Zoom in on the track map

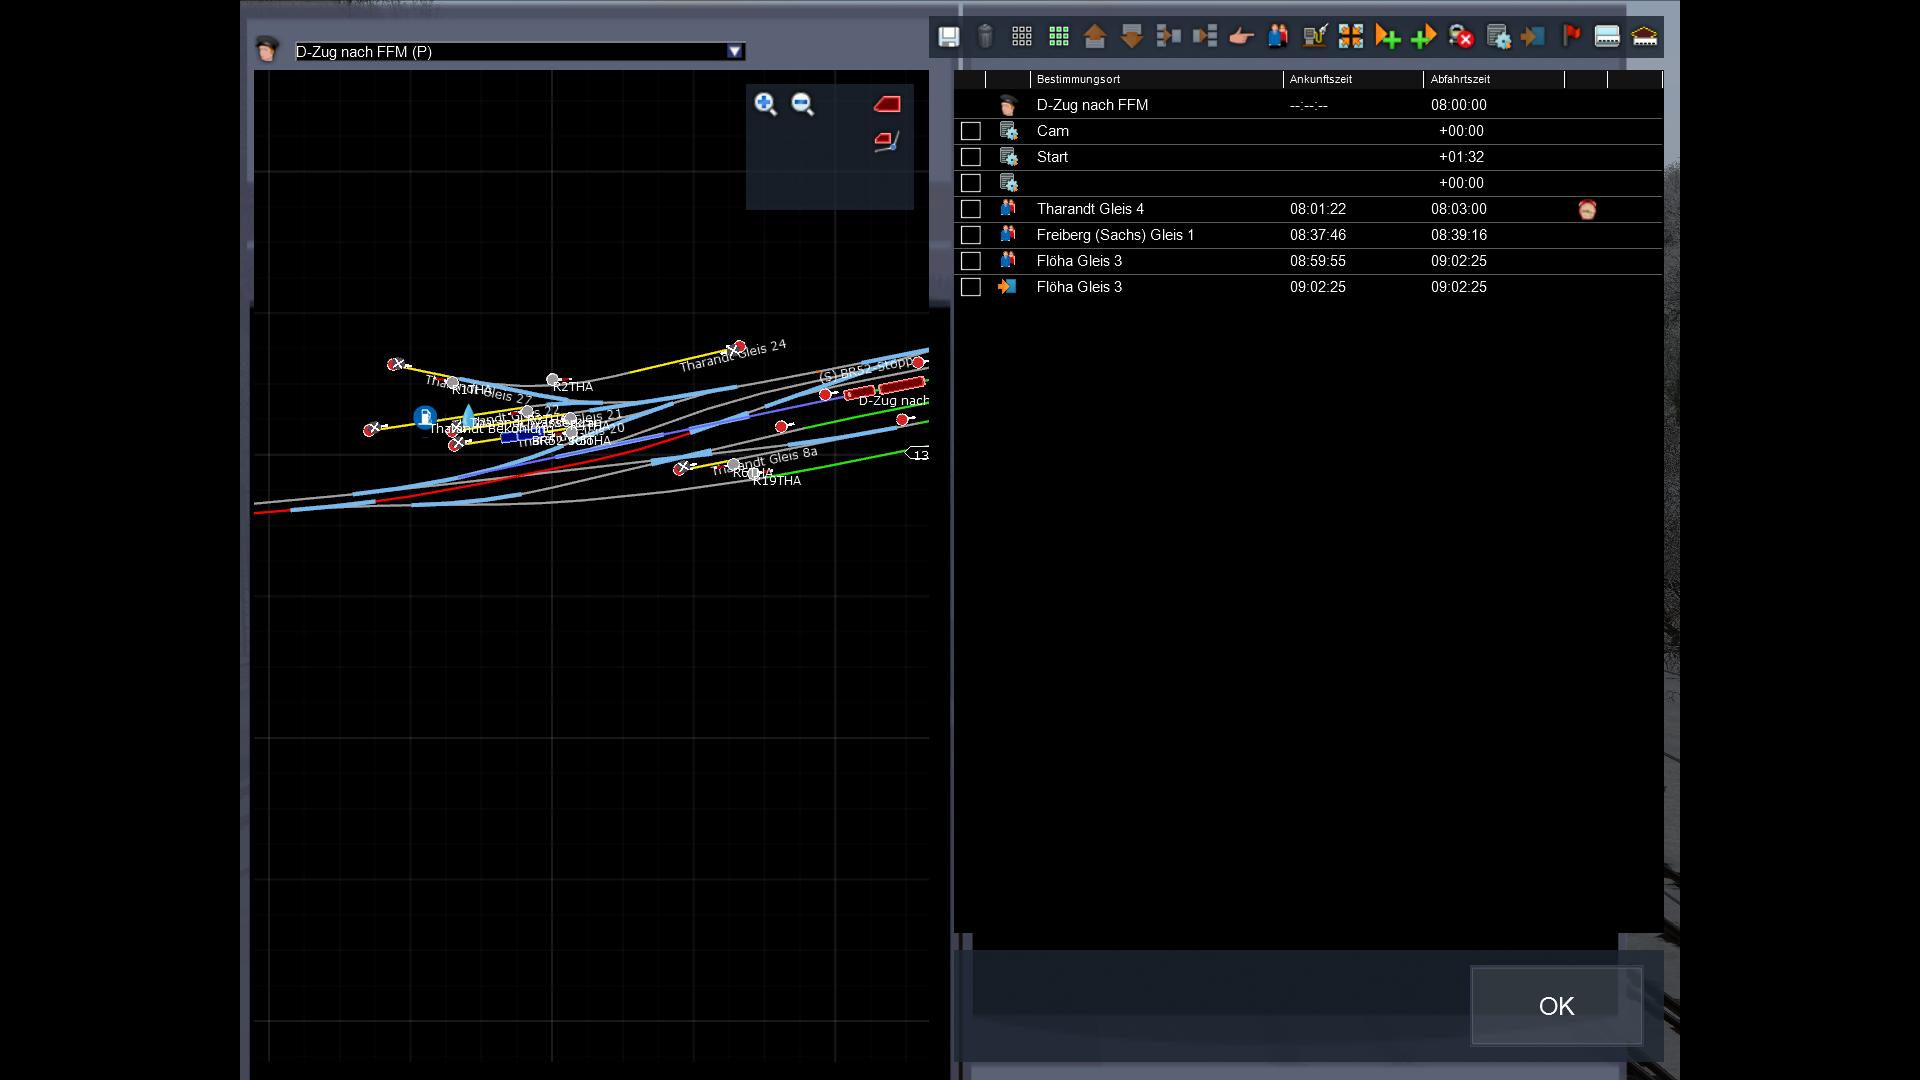tap(765, 104)
